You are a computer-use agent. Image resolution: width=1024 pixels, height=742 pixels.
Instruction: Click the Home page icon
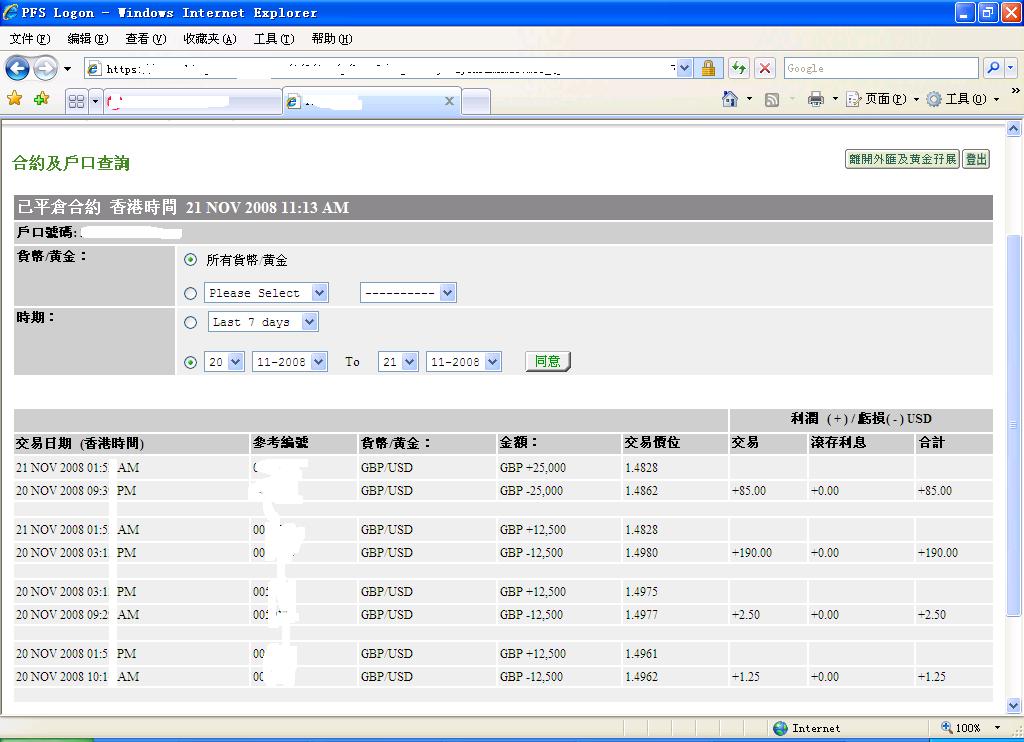click(x=730, y=99)
